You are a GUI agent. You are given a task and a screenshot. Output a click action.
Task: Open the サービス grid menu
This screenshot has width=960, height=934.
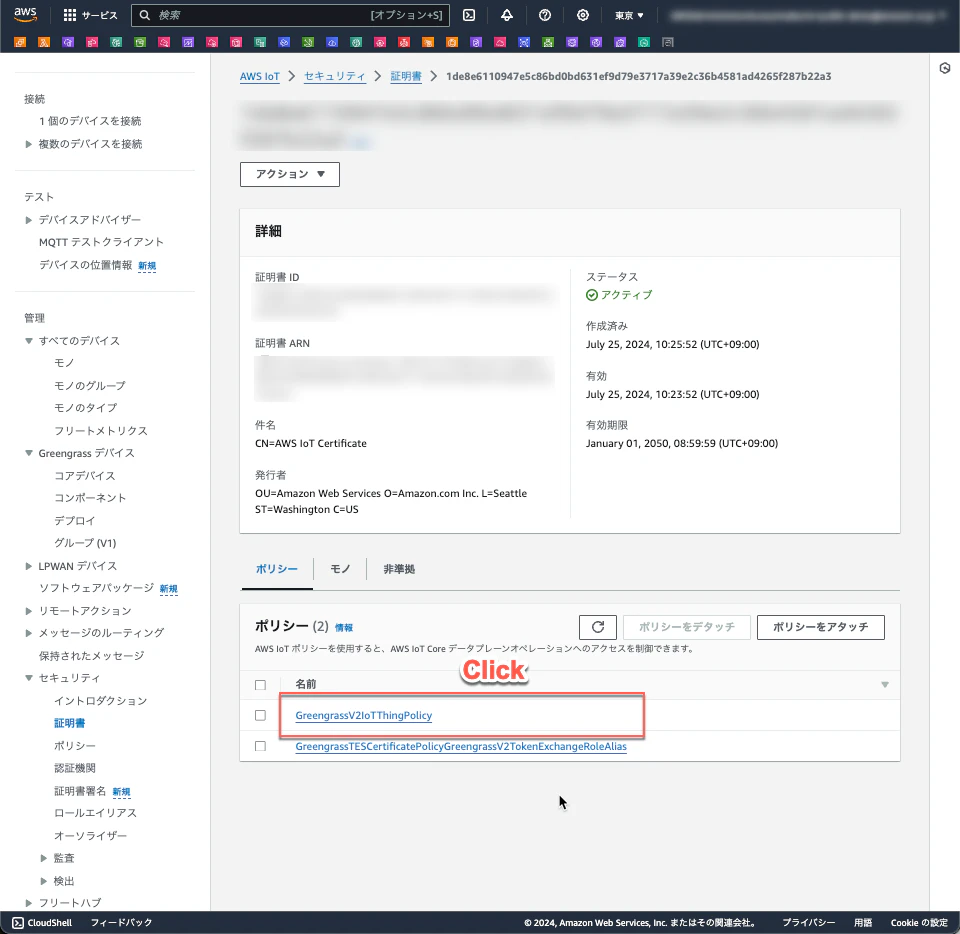pyautogui.click(x=91, y=15)
